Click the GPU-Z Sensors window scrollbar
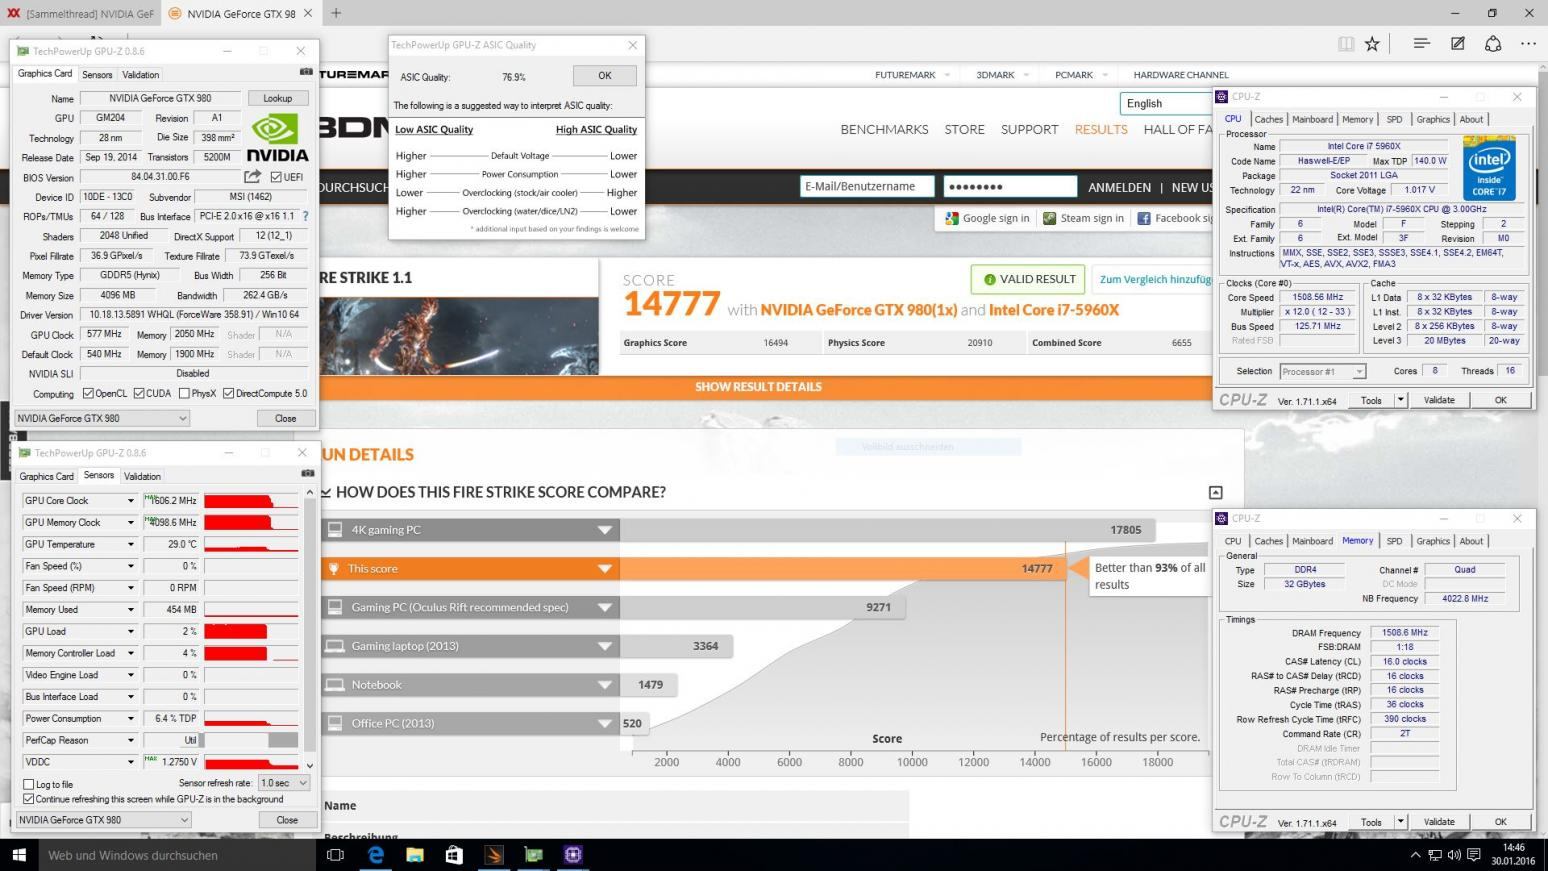Image resolution: width=1548 pixels, height=871 pixels. pos(309,629)
